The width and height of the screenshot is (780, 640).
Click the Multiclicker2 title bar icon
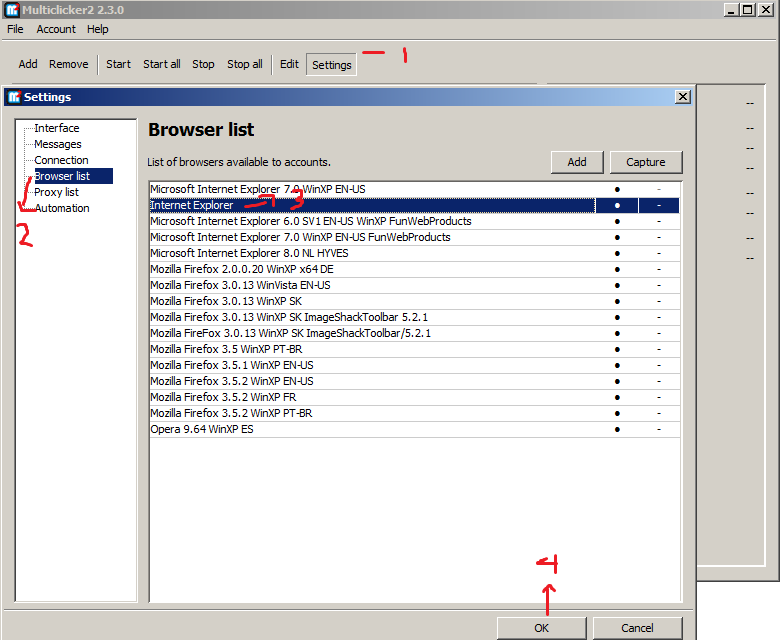[x=12, y=9]
